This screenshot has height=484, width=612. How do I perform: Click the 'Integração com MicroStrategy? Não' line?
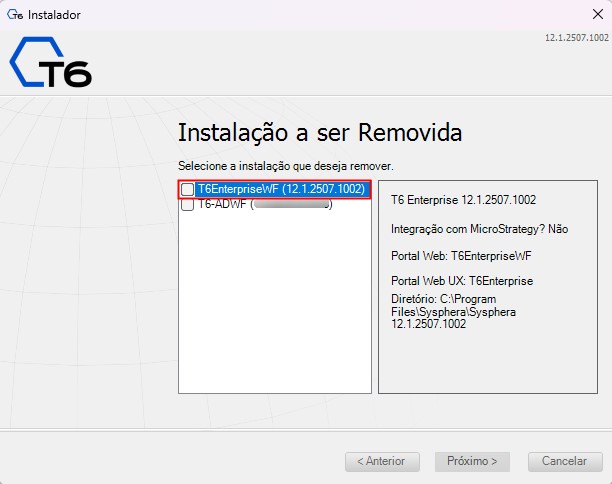(479, 229)
